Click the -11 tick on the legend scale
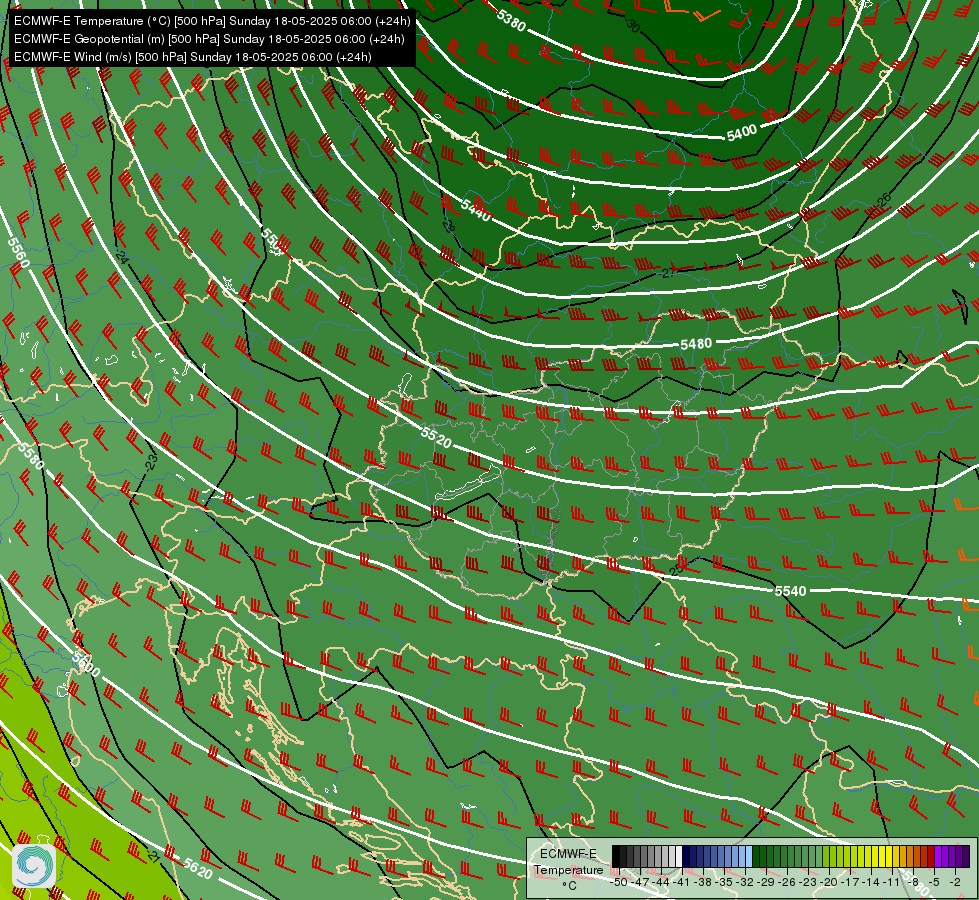 891,882
